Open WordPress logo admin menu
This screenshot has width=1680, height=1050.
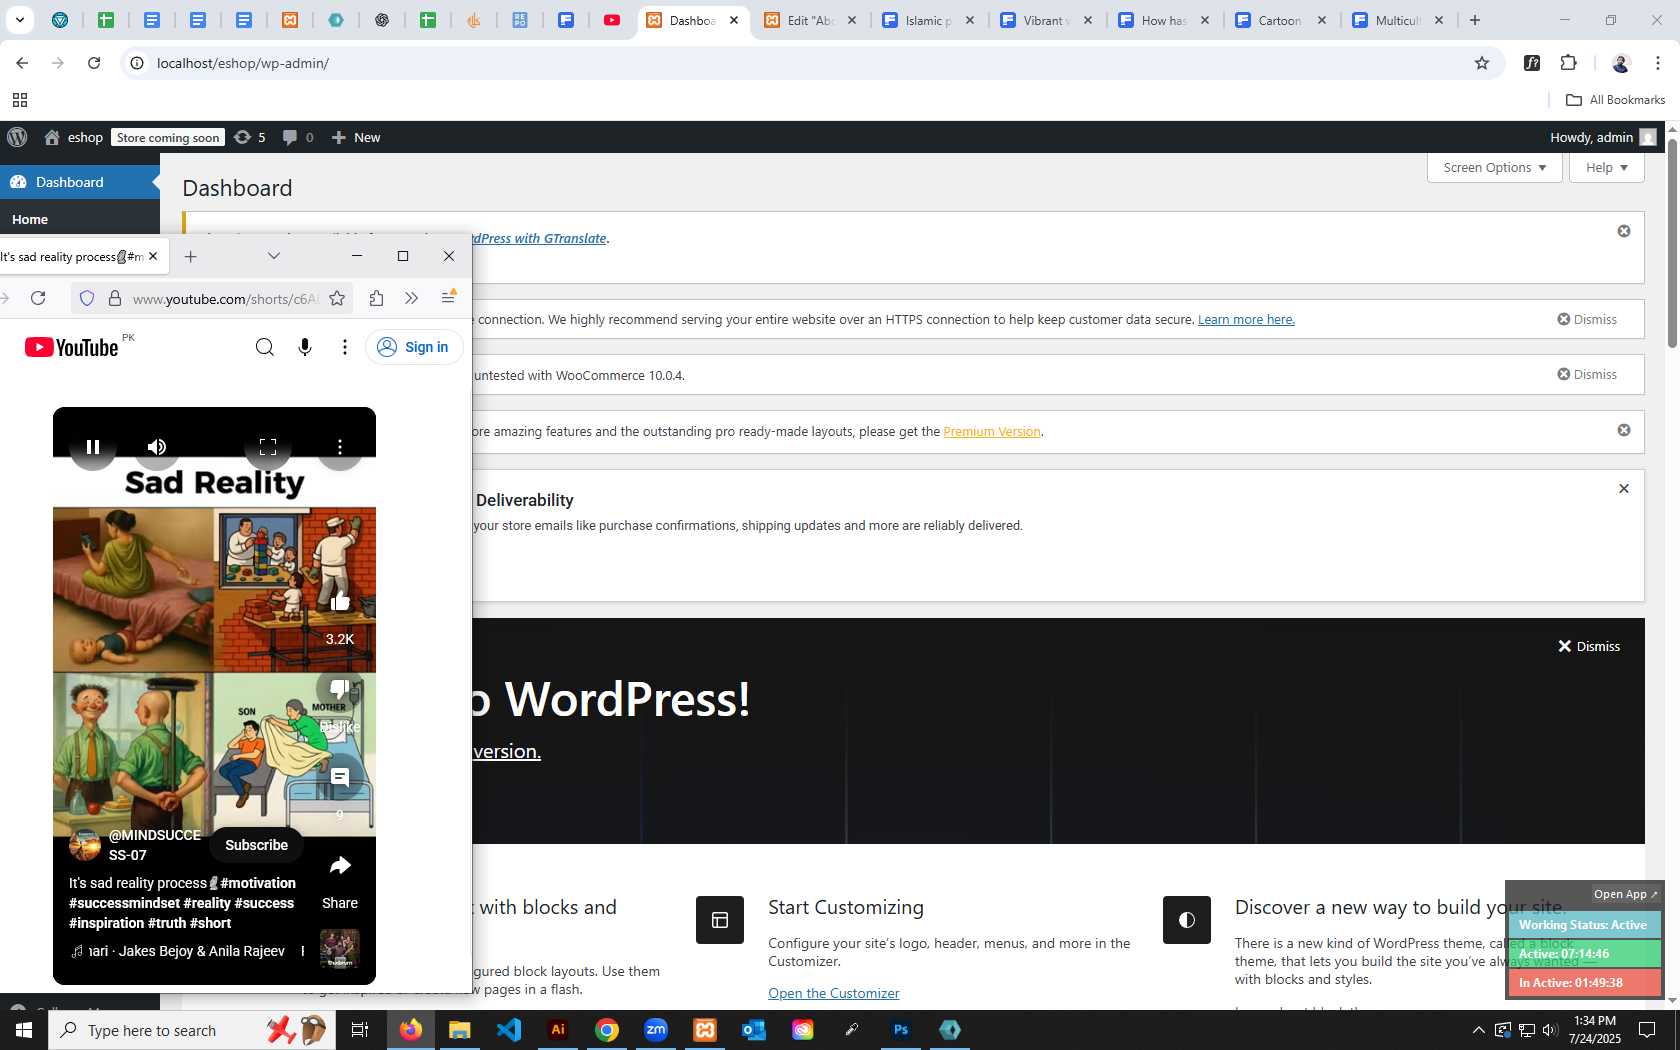click(x=17, y=137)
